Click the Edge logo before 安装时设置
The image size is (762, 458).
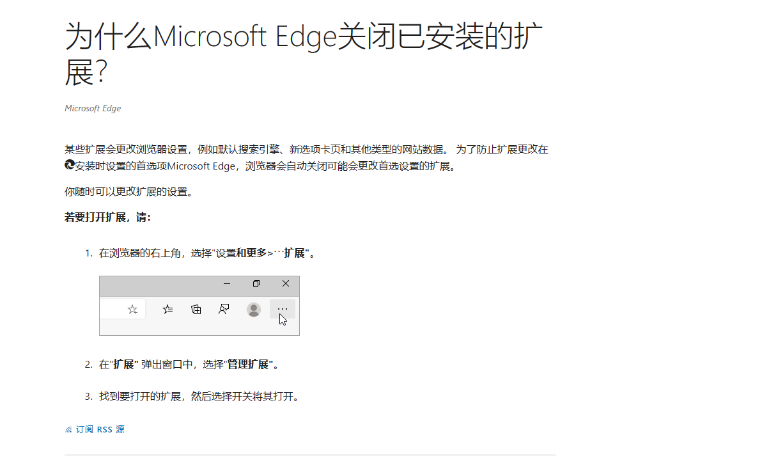tap(69, 165)
